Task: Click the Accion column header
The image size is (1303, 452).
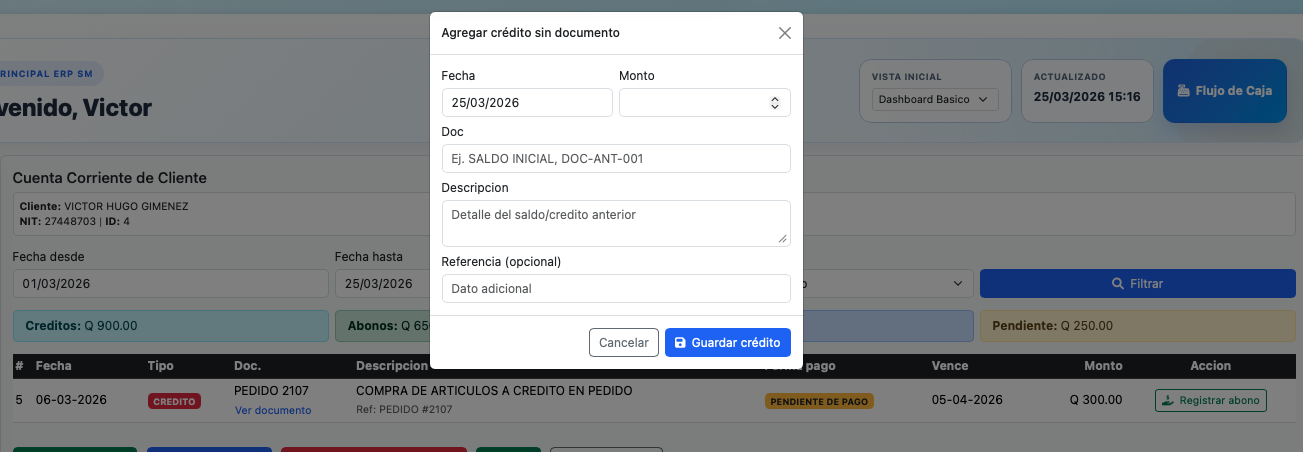Action: [x=1210, y=366]
